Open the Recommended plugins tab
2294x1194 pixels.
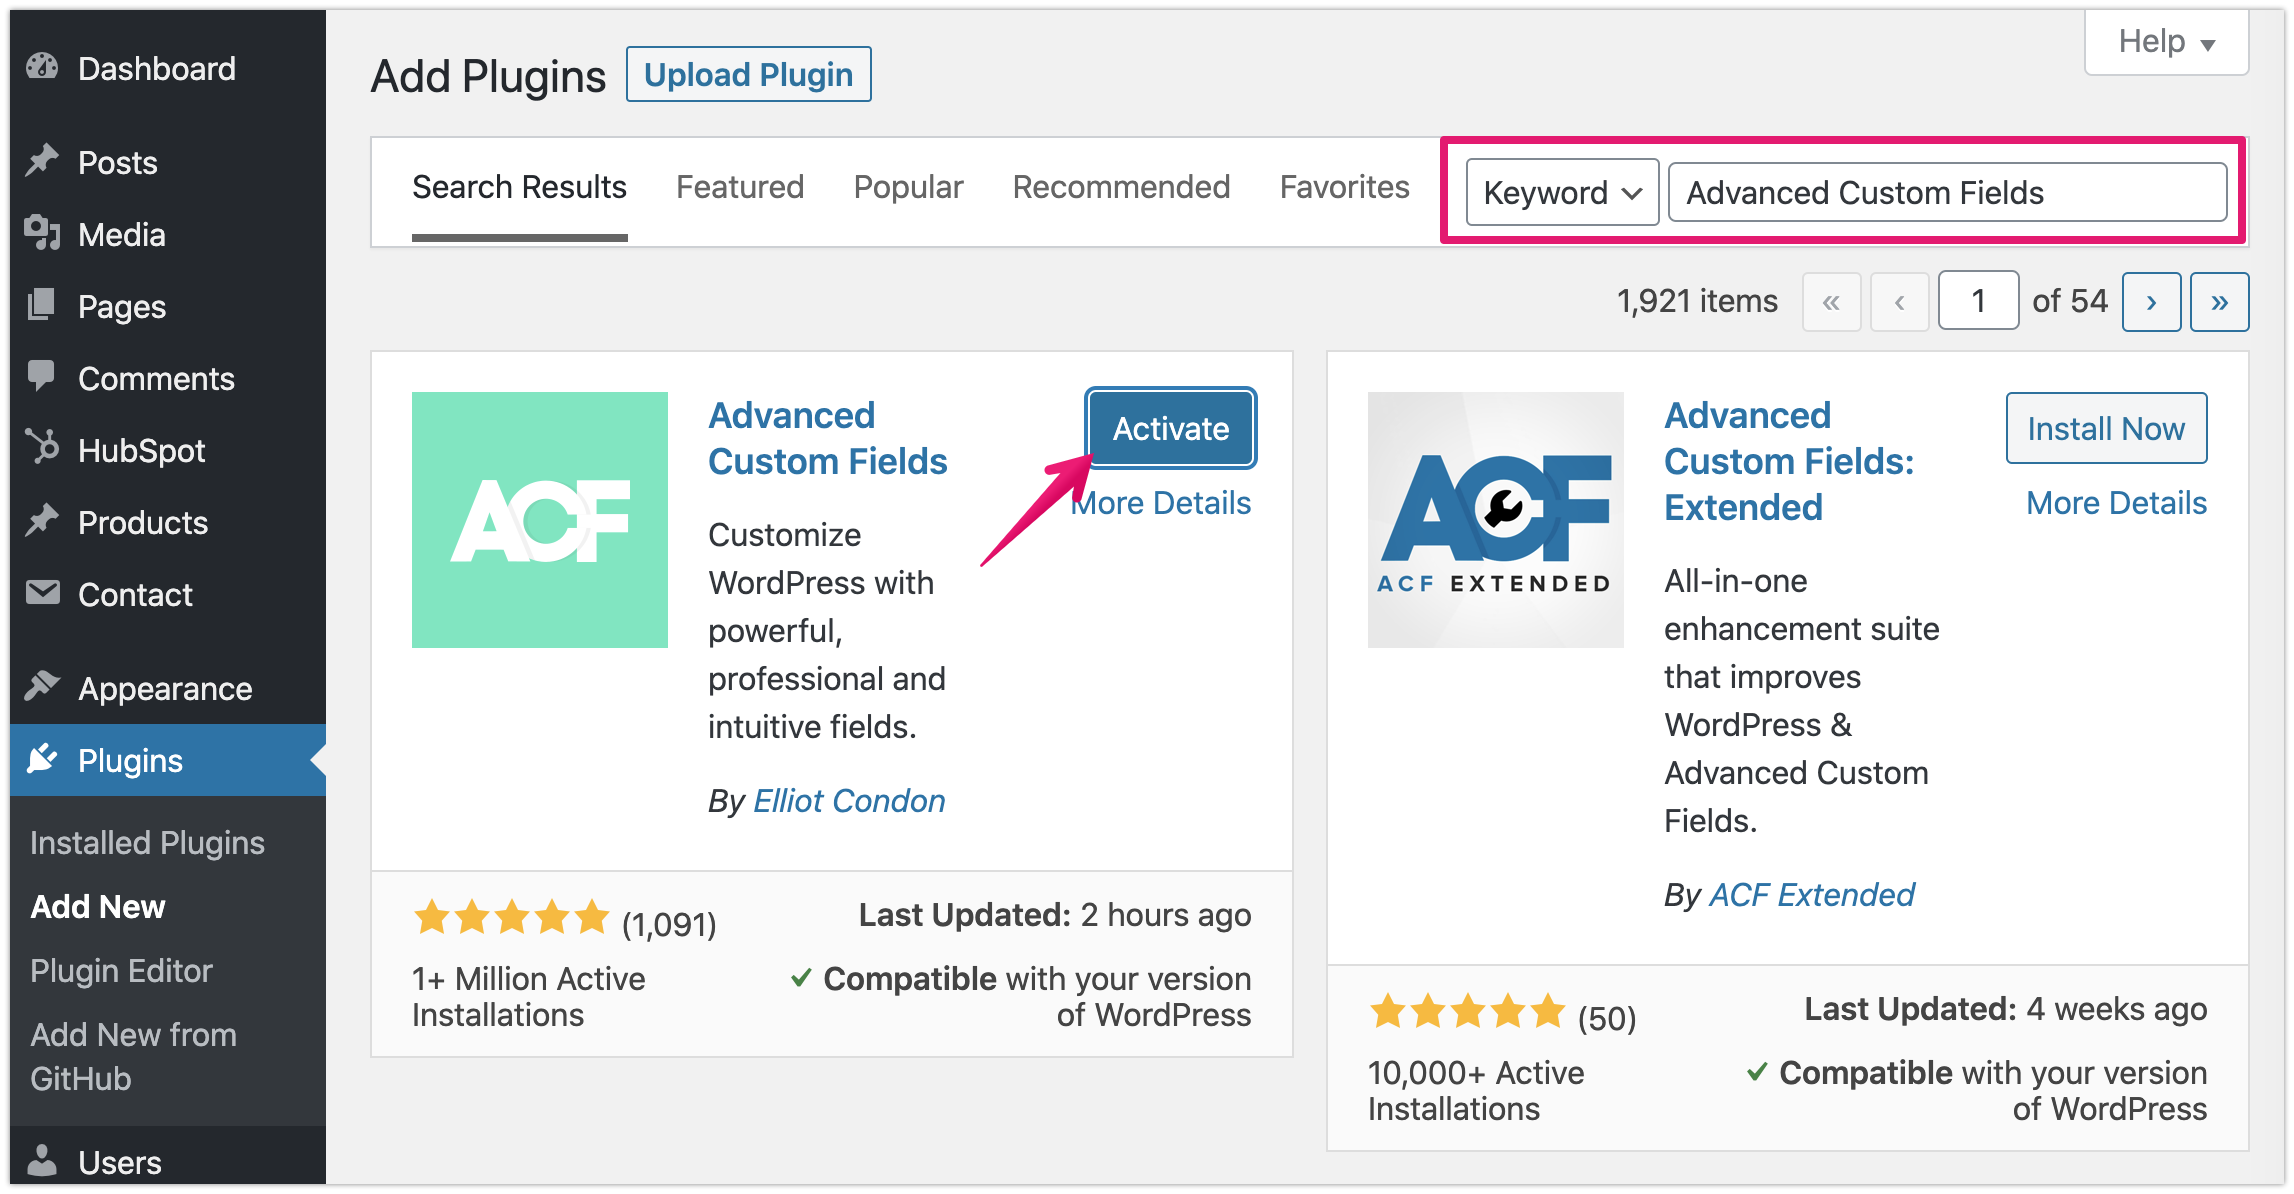1121,188
